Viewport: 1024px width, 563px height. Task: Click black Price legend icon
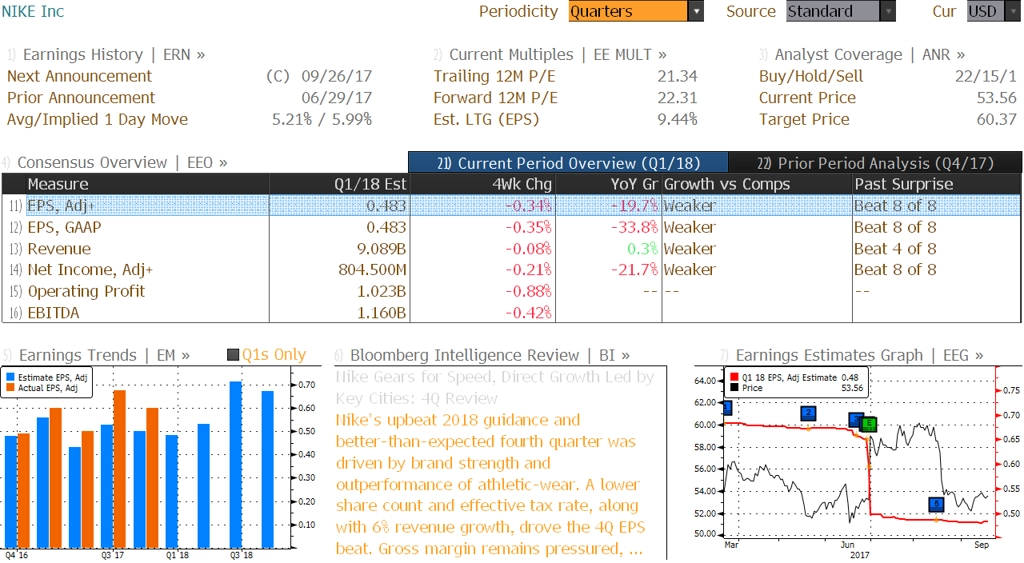pos(734,388)
